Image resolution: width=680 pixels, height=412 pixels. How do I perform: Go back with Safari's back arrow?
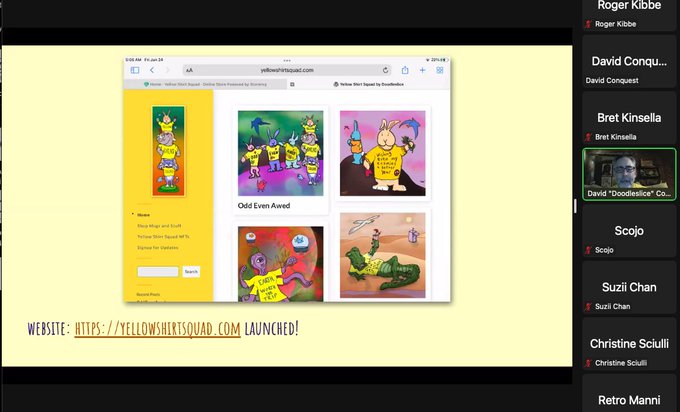pyautogui.click(x=152, y=70)
